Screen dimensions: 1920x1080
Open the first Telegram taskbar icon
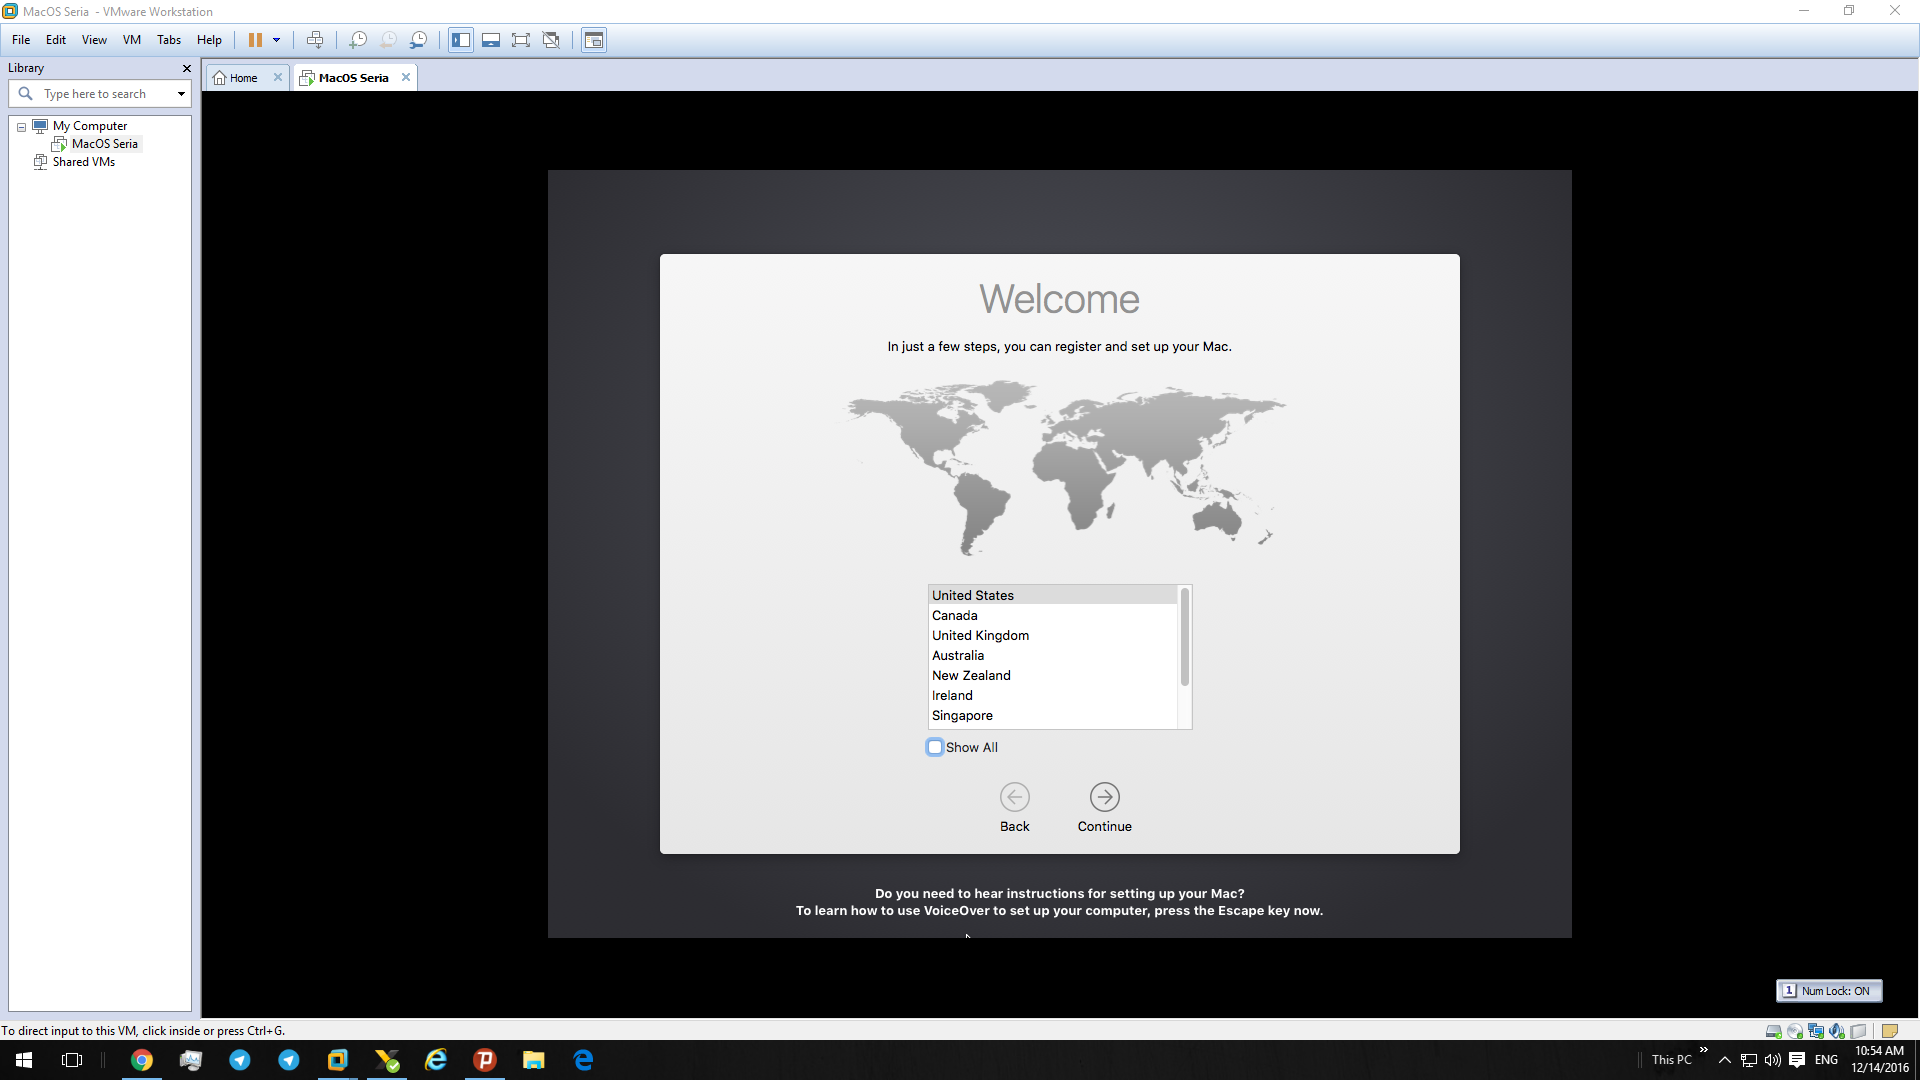240,1060
